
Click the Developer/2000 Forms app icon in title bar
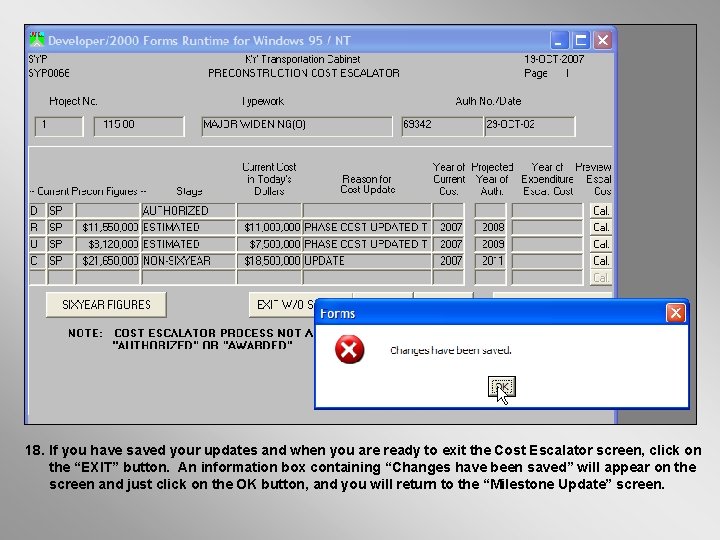tap(37, 40)
